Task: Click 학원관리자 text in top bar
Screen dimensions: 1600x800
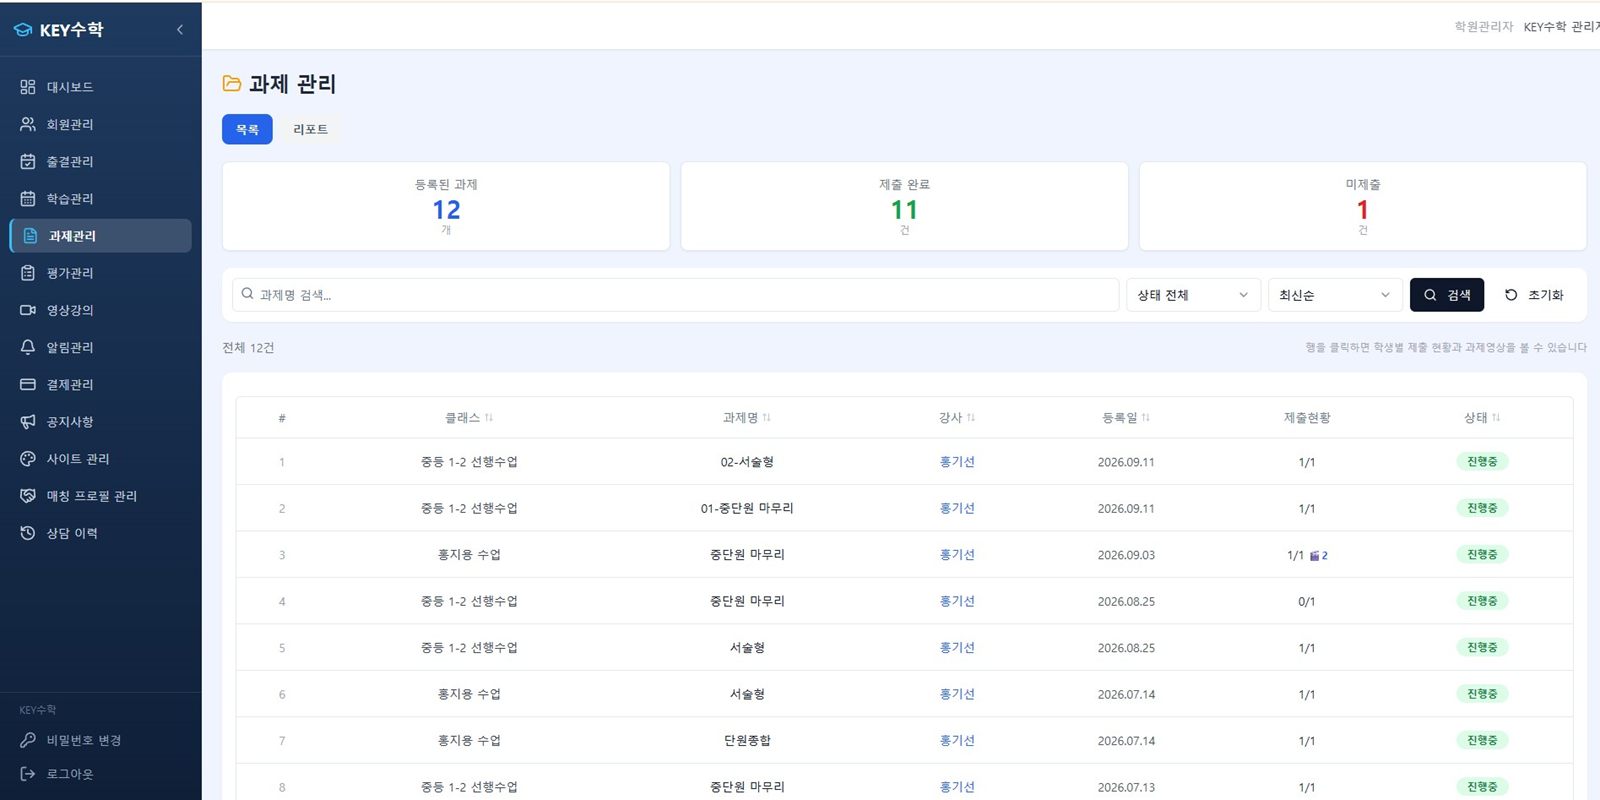Action: click(x=1484, y=27)
